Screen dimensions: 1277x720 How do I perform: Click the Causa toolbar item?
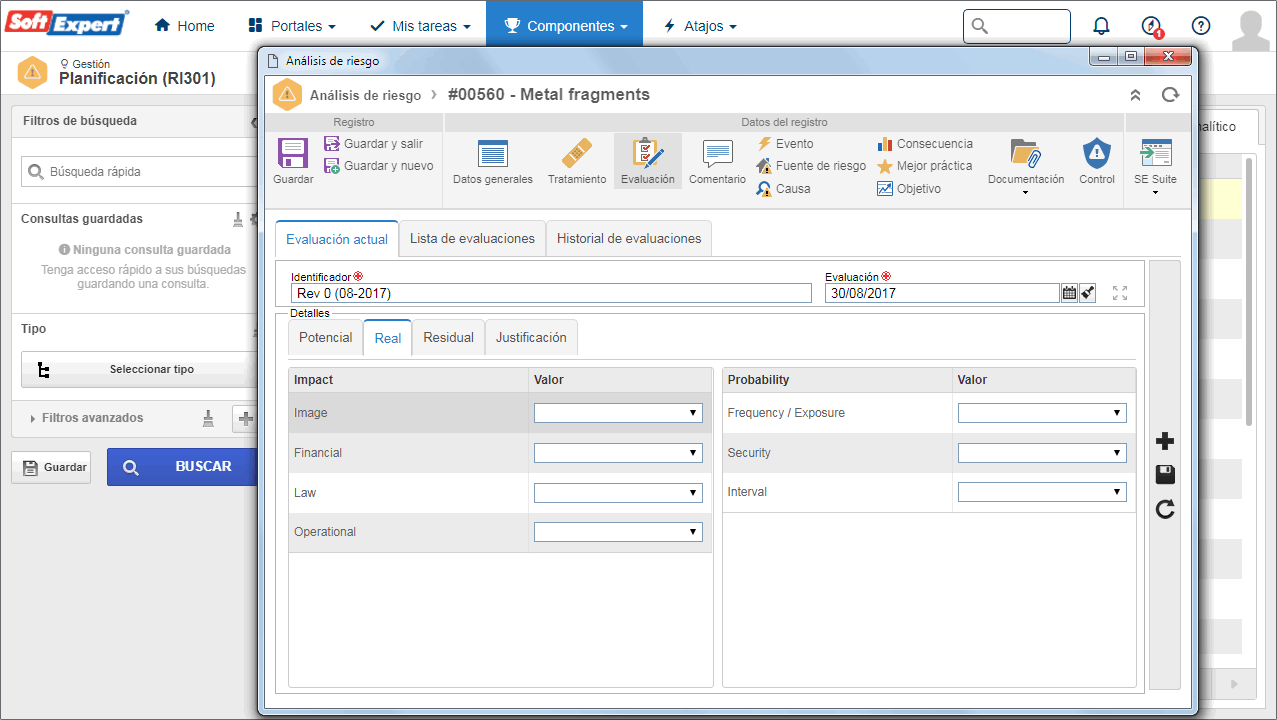(783, 189)
